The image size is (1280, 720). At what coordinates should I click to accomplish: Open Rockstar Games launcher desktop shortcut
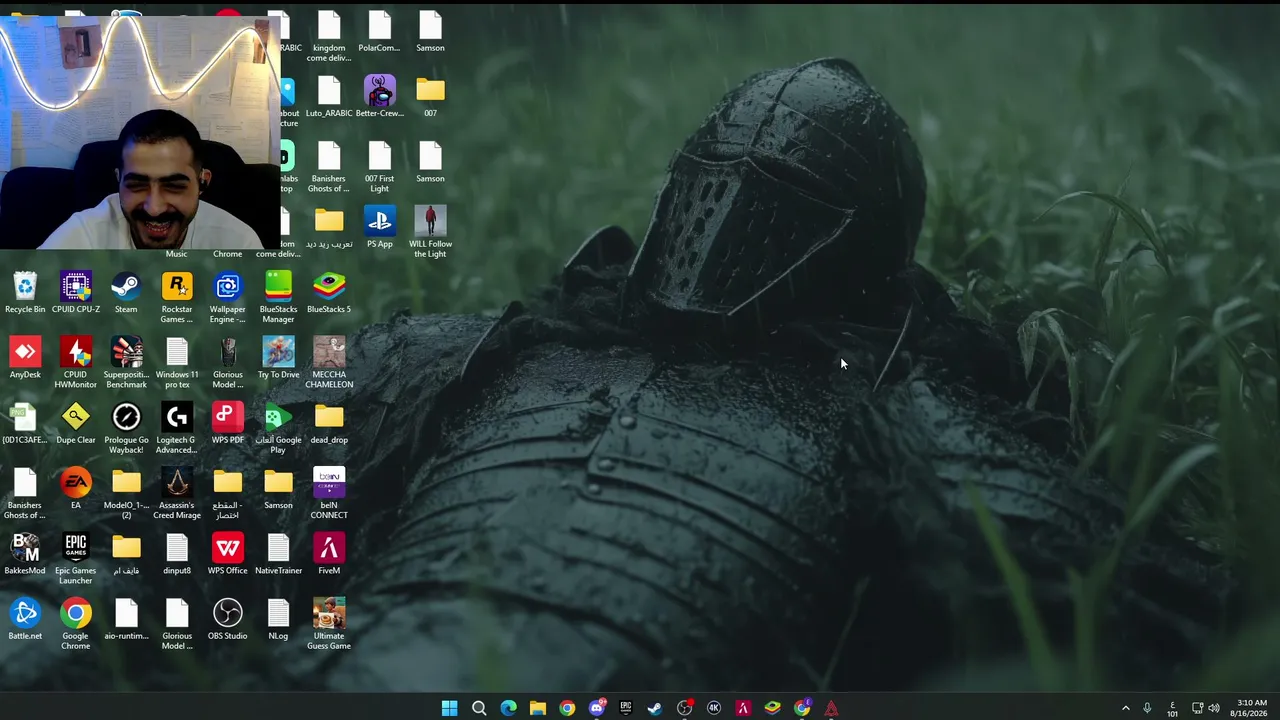pyautogui.click(x=177, y=297)
